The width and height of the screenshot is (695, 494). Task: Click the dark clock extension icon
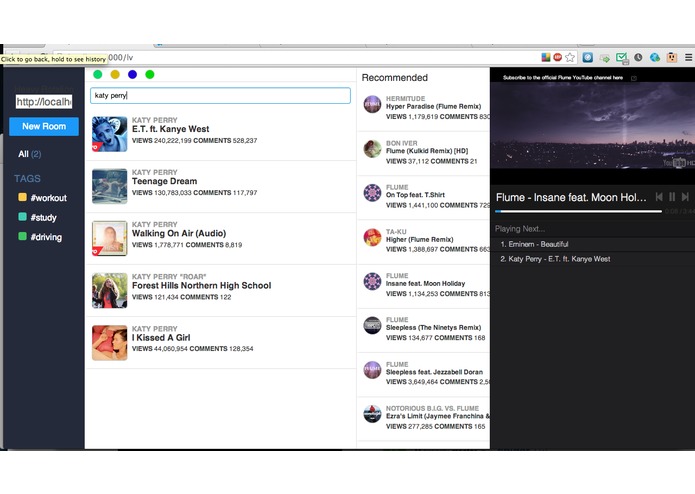[x=638, y=57]
